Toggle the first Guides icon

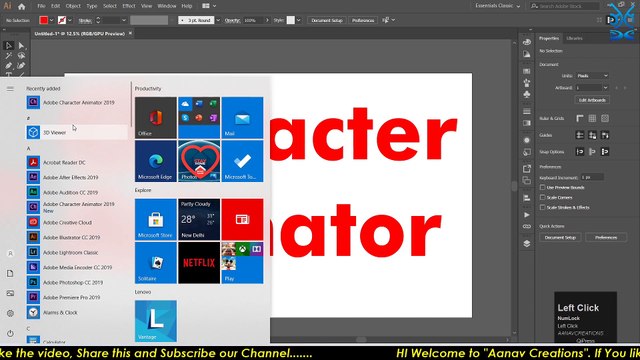(580, 135)
